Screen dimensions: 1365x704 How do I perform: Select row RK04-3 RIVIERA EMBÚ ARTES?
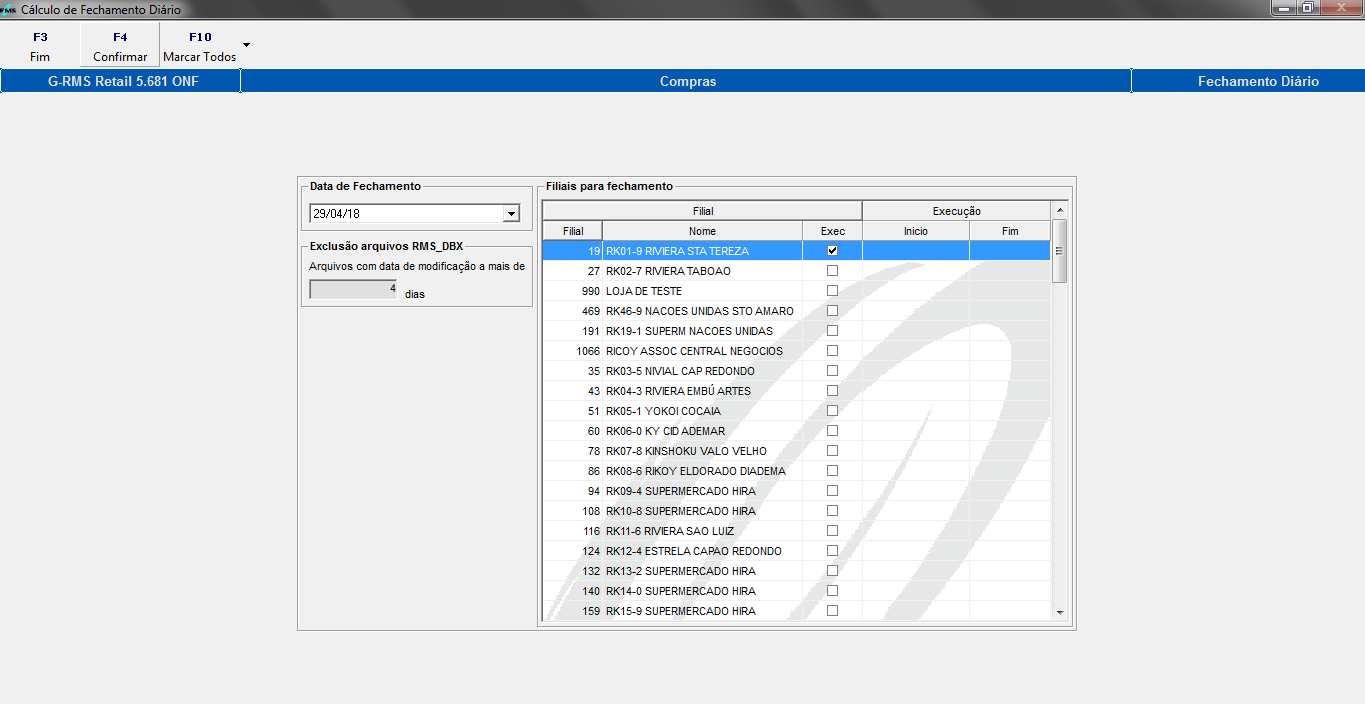click(796, 391)
